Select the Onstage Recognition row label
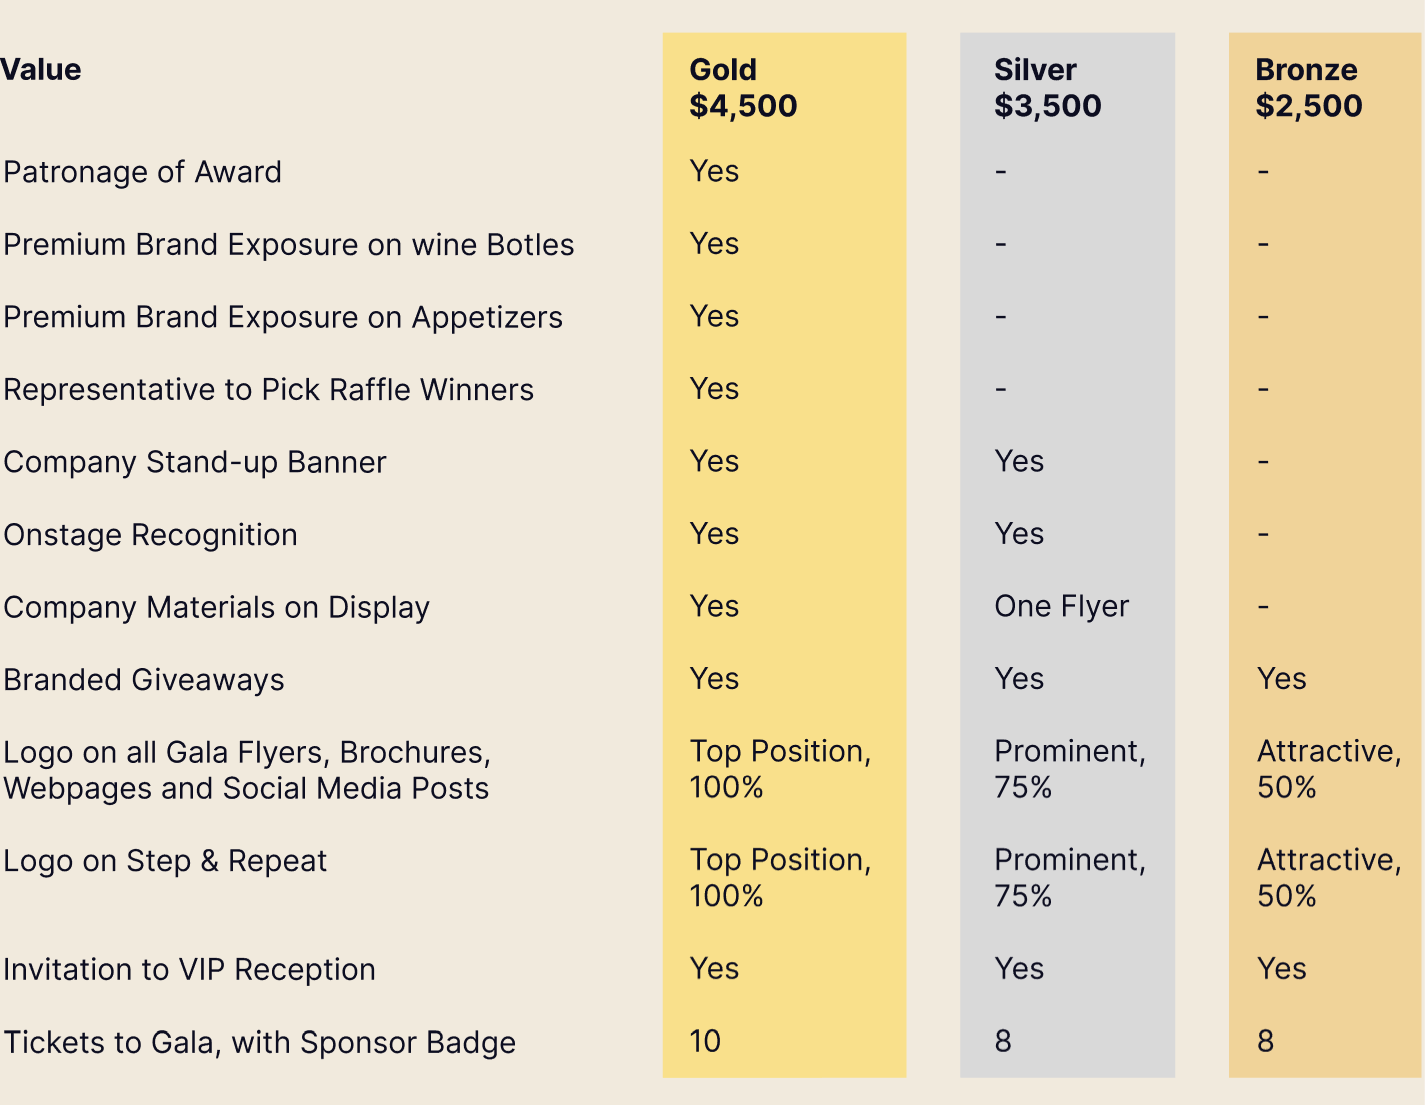Screen dimensions: 1425x1105 pos(151,535)
